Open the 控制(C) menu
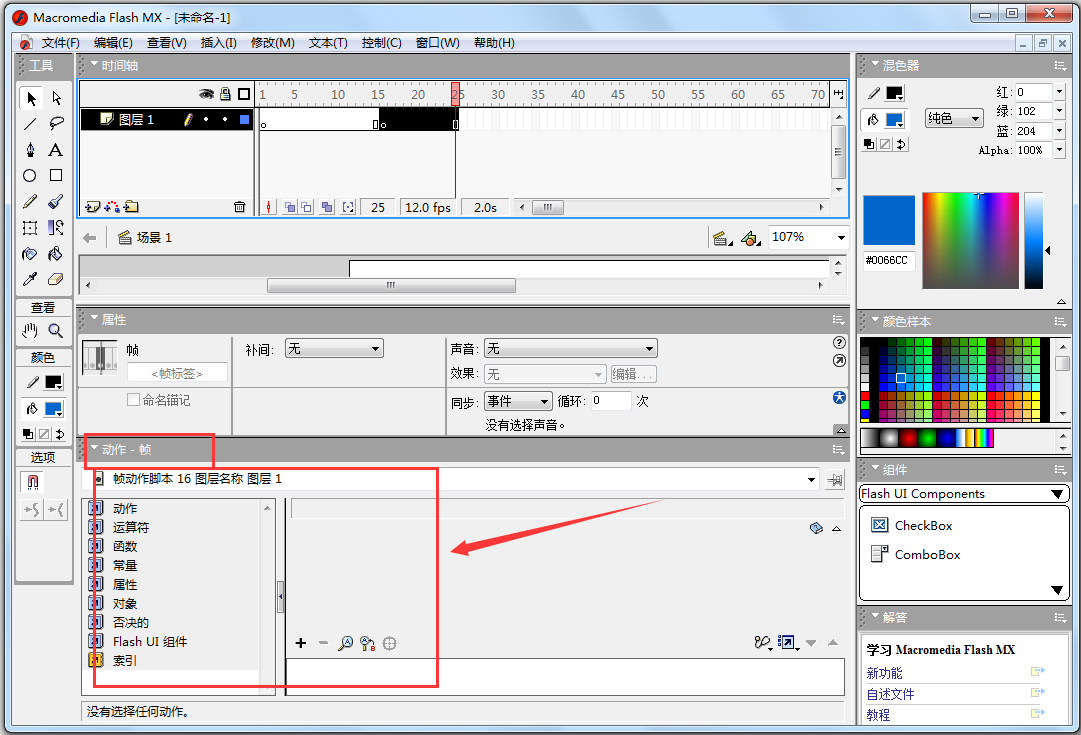Screen dimensions: 1081x735 coord(381,43)
